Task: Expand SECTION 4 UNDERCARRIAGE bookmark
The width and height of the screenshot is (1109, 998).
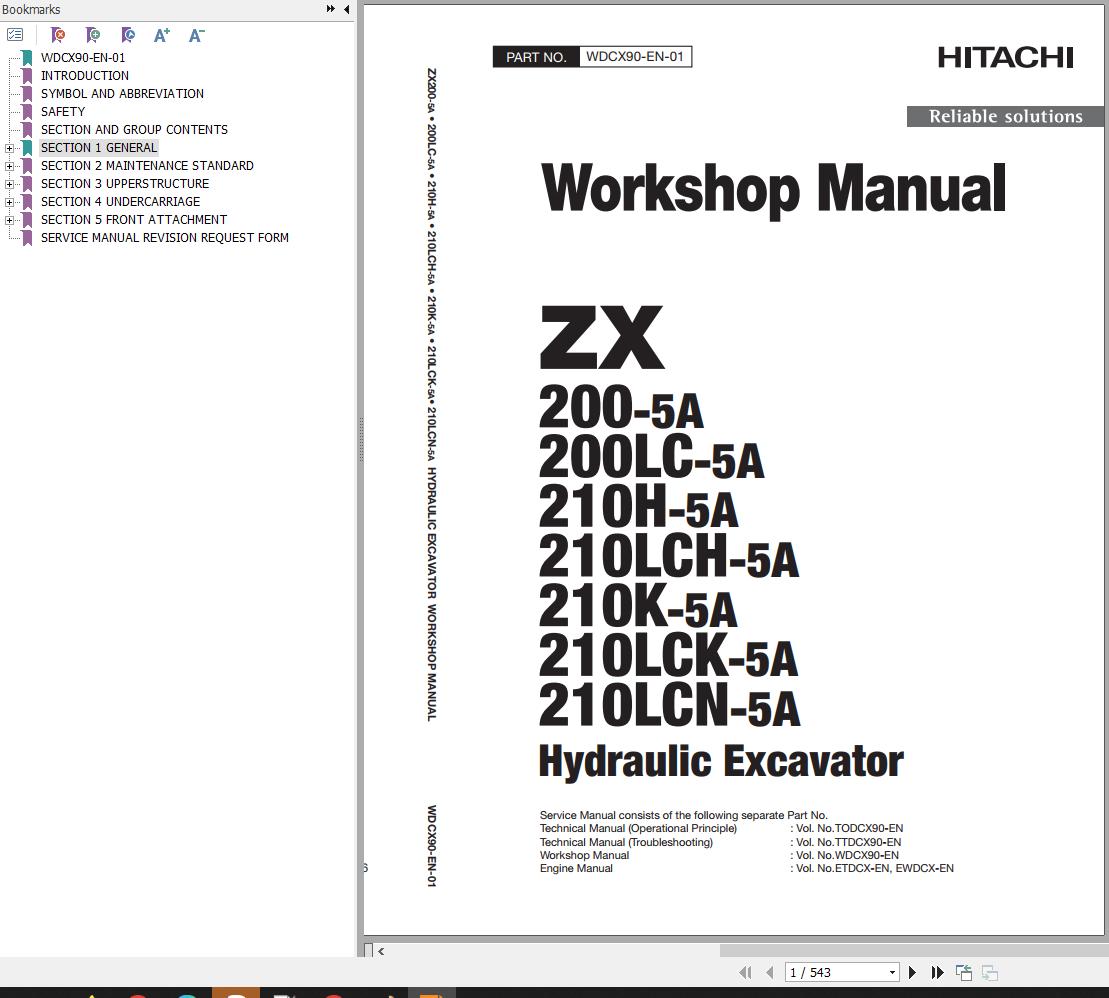Action: (x=9, y=202)
